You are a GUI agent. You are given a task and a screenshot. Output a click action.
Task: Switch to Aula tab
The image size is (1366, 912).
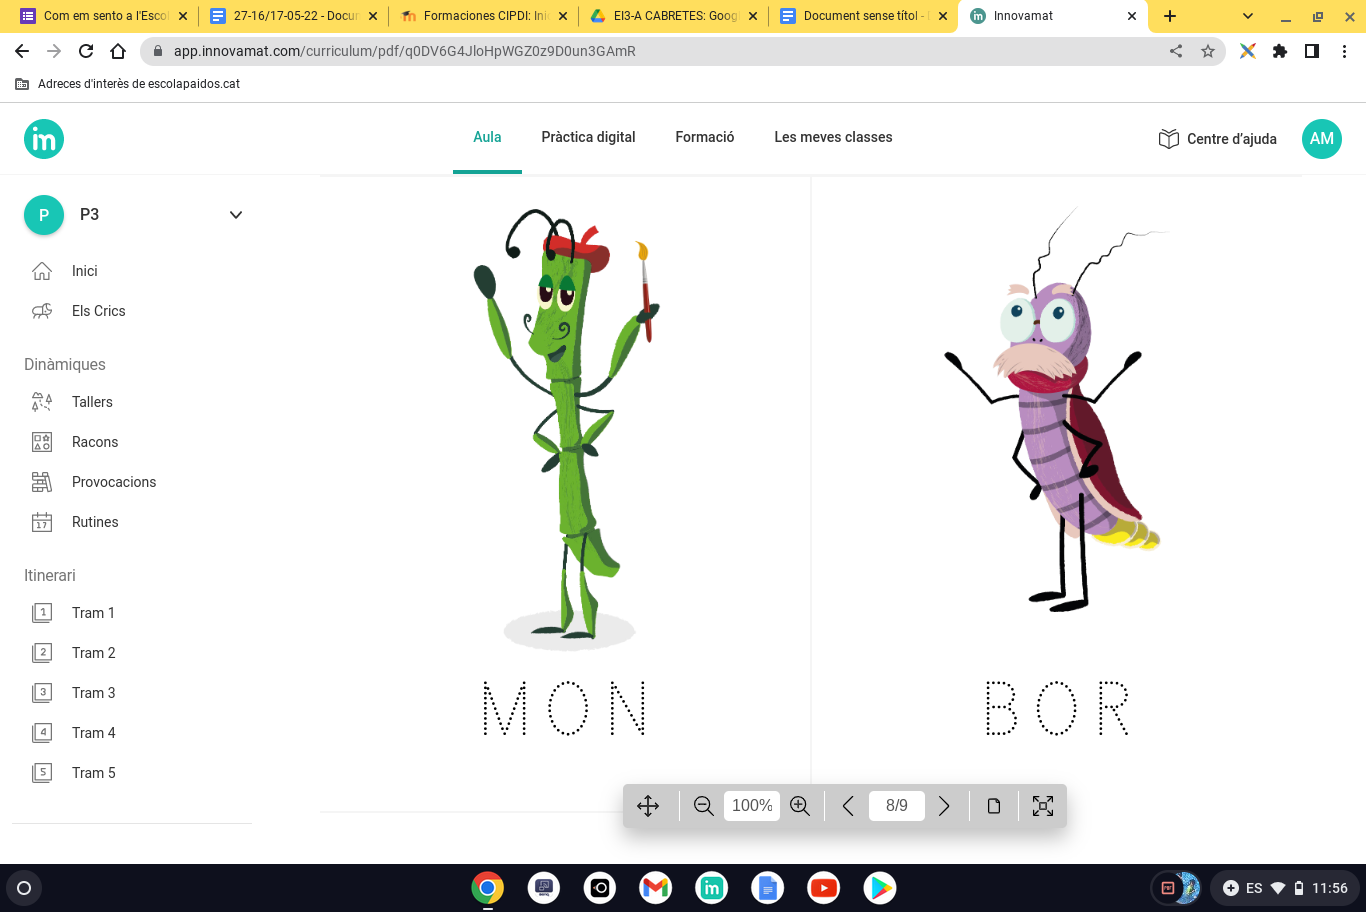(487, 137)
